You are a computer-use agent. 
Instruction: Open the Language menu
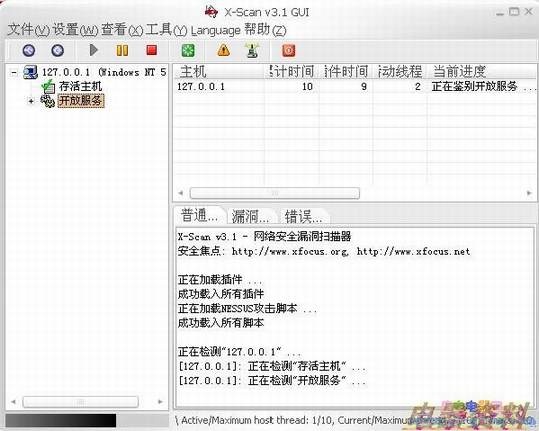pos(216,30)
